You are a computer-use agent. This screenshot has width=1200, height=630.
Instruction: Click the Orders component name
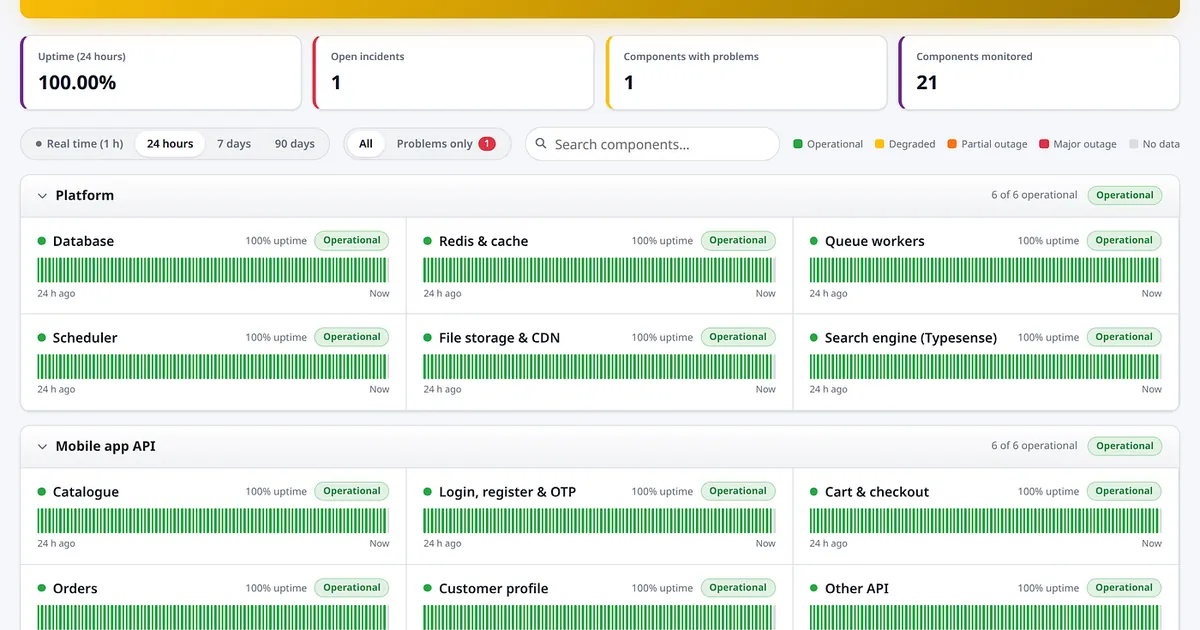point(75,589)
